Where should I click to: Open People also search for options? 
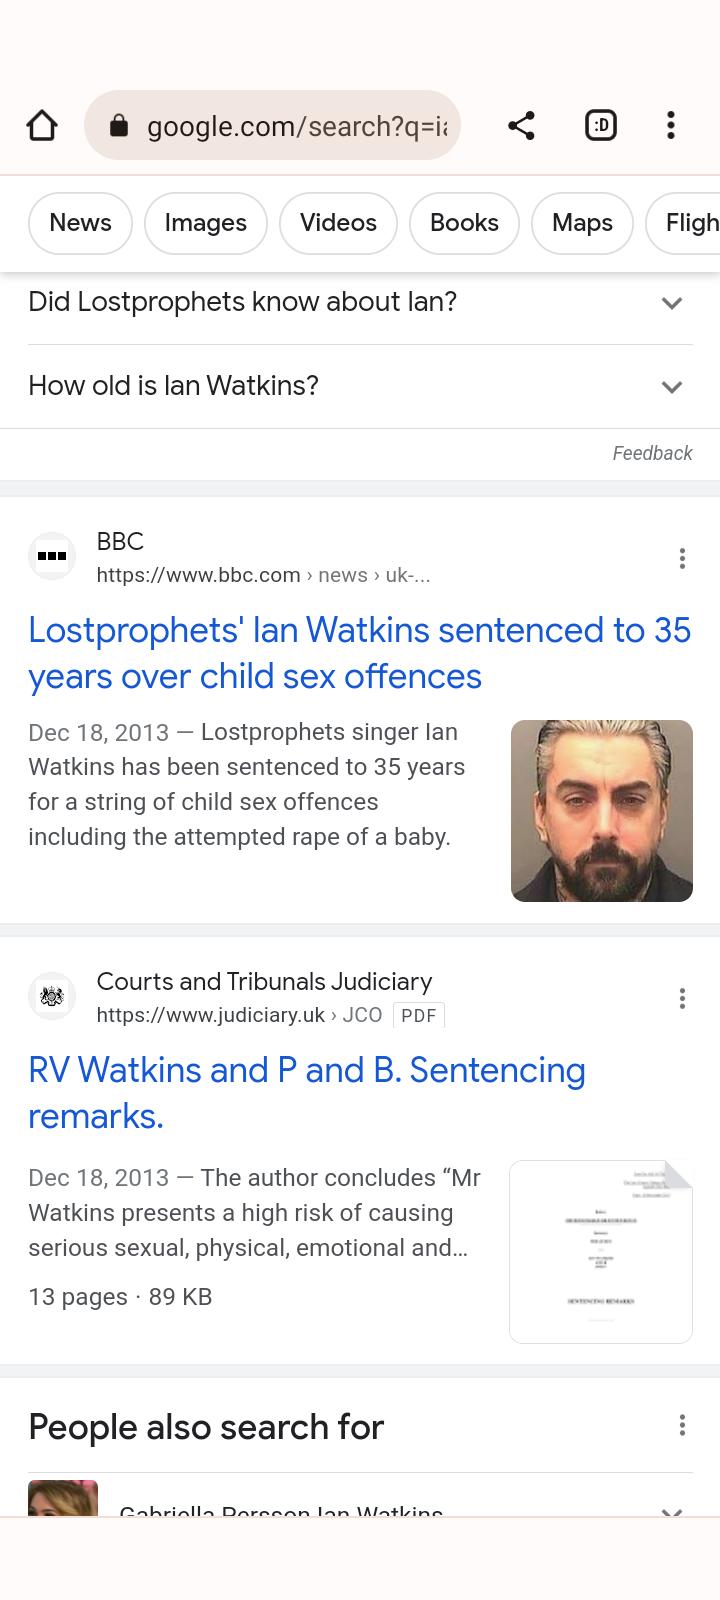pos(682,1425)
